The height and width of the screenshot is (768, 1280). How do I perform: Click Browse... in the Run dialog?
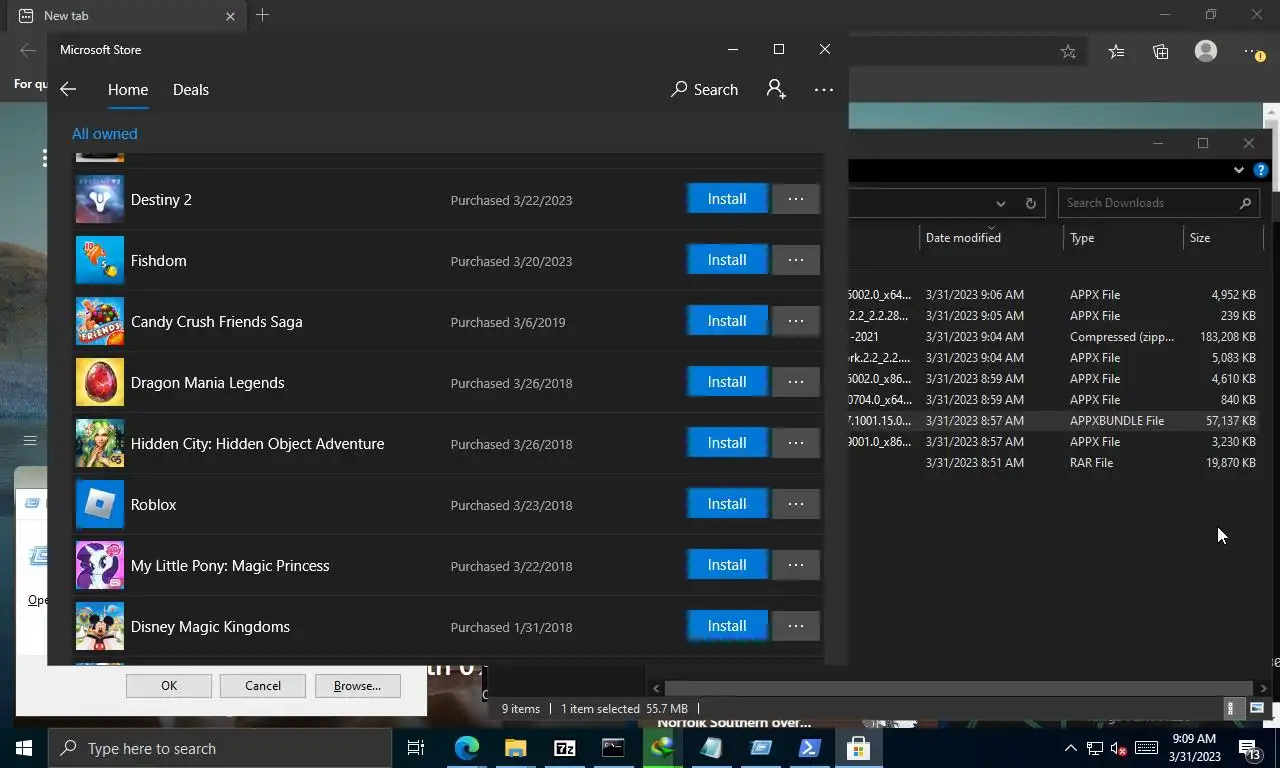click(x=357, y=686)
